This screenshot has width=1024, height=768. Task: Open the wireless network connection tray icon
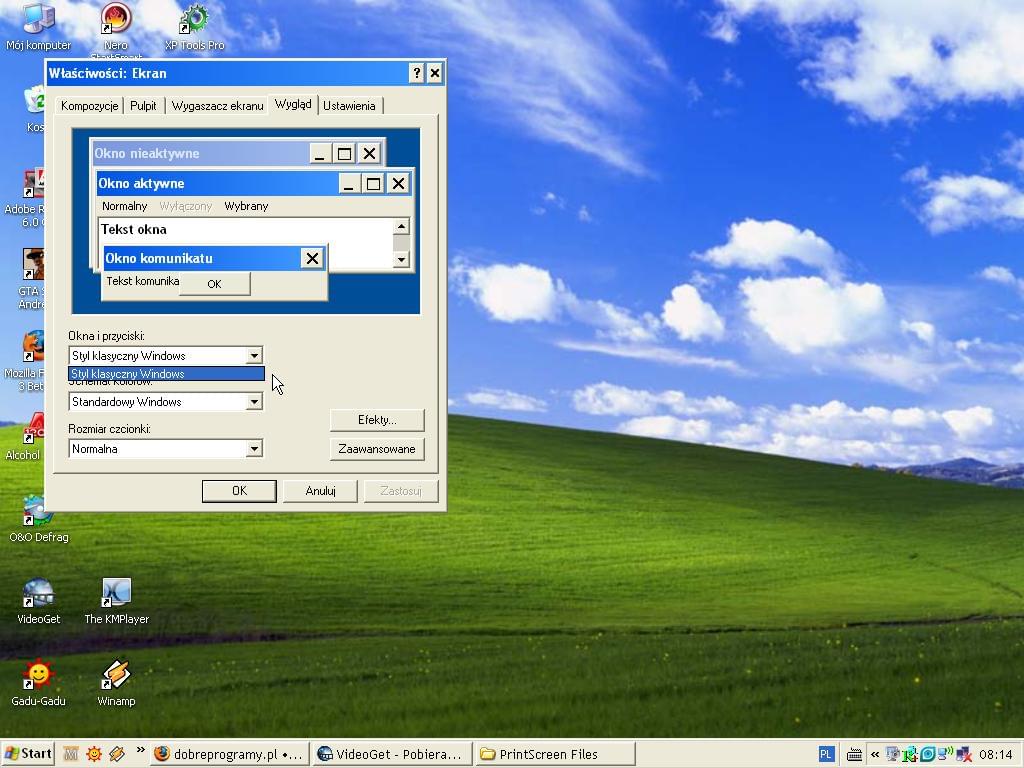coord(945,754)
